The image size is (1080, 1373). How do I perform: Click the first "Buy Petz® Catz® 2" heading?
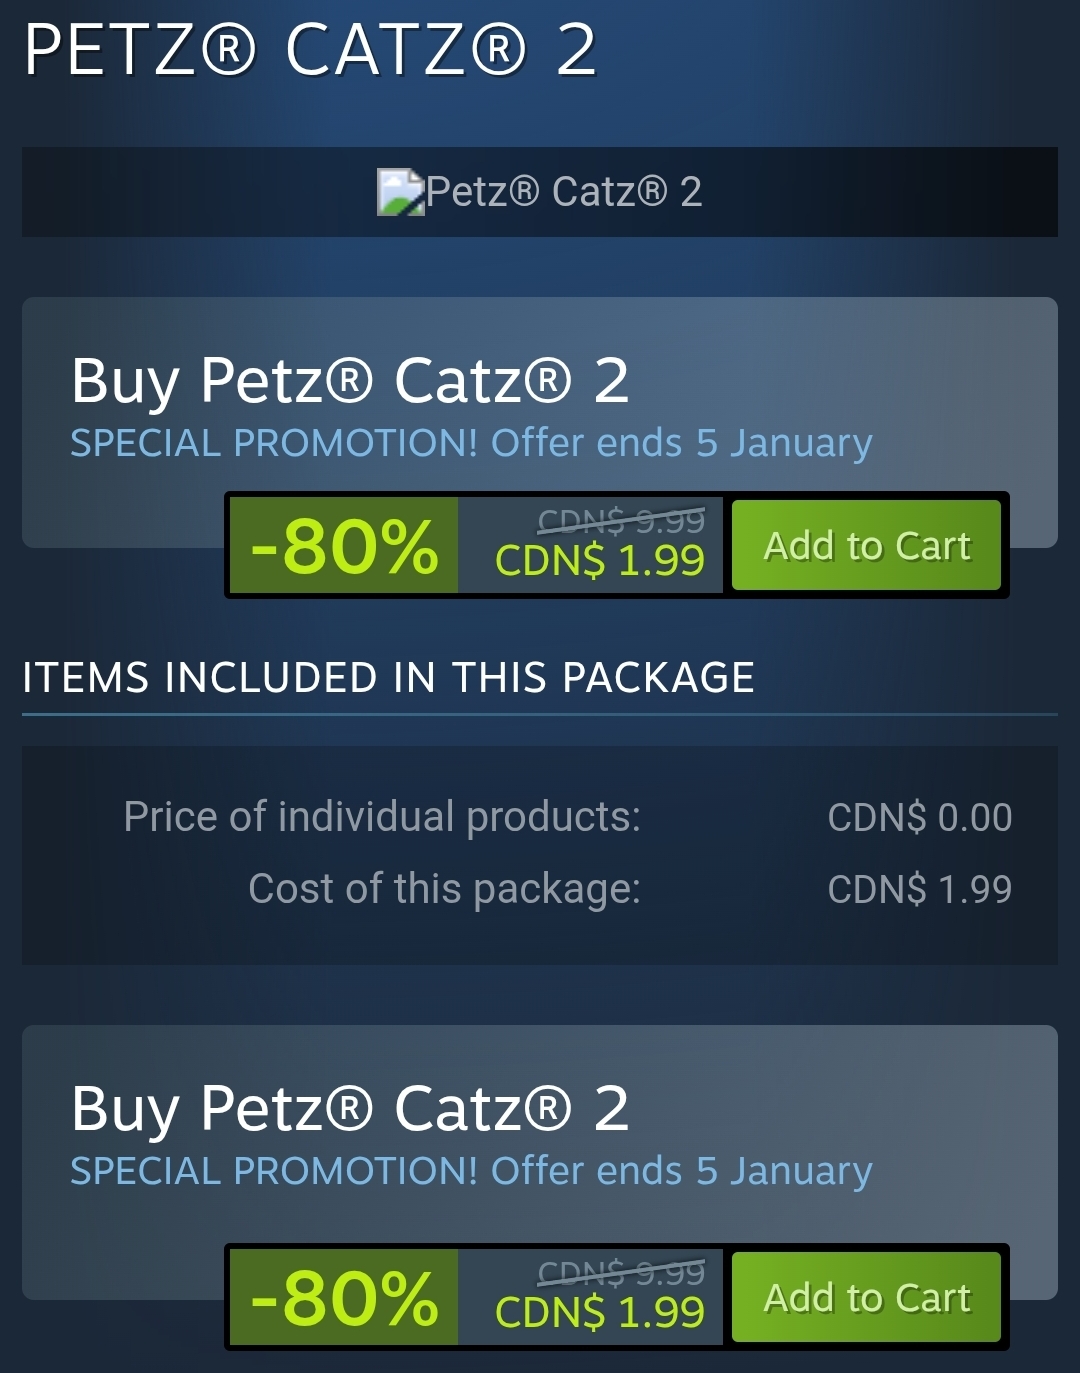(x=350, y=381)
